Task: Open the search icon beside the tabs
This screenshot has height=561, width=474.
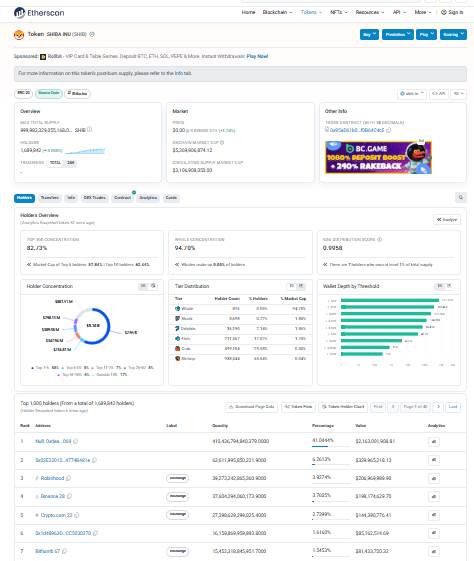Action: [x=461, y=197]
